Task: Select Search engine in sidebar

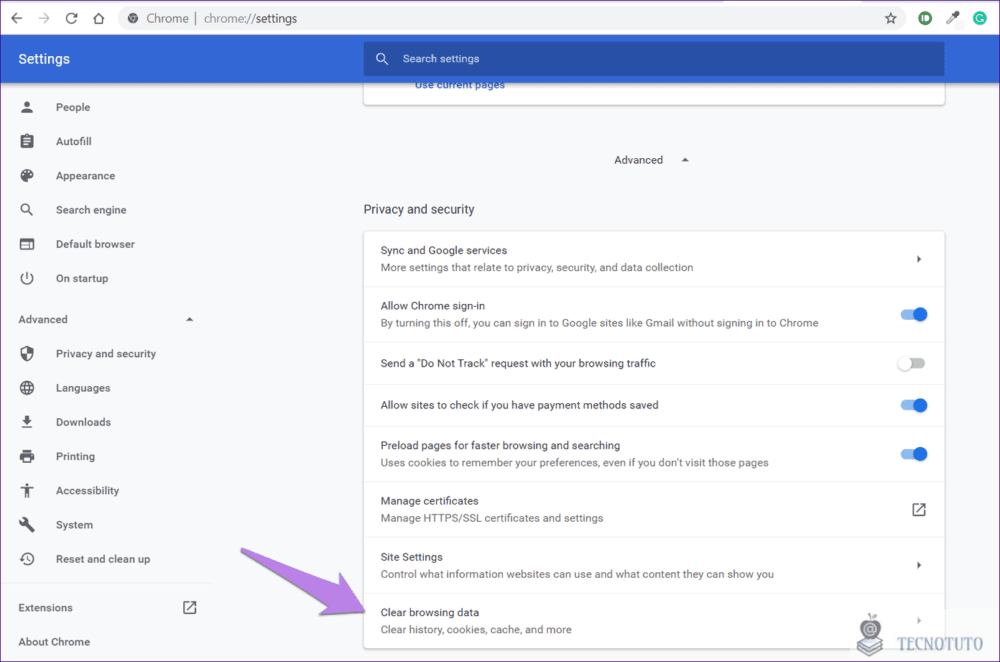Action: click(91, 210)
